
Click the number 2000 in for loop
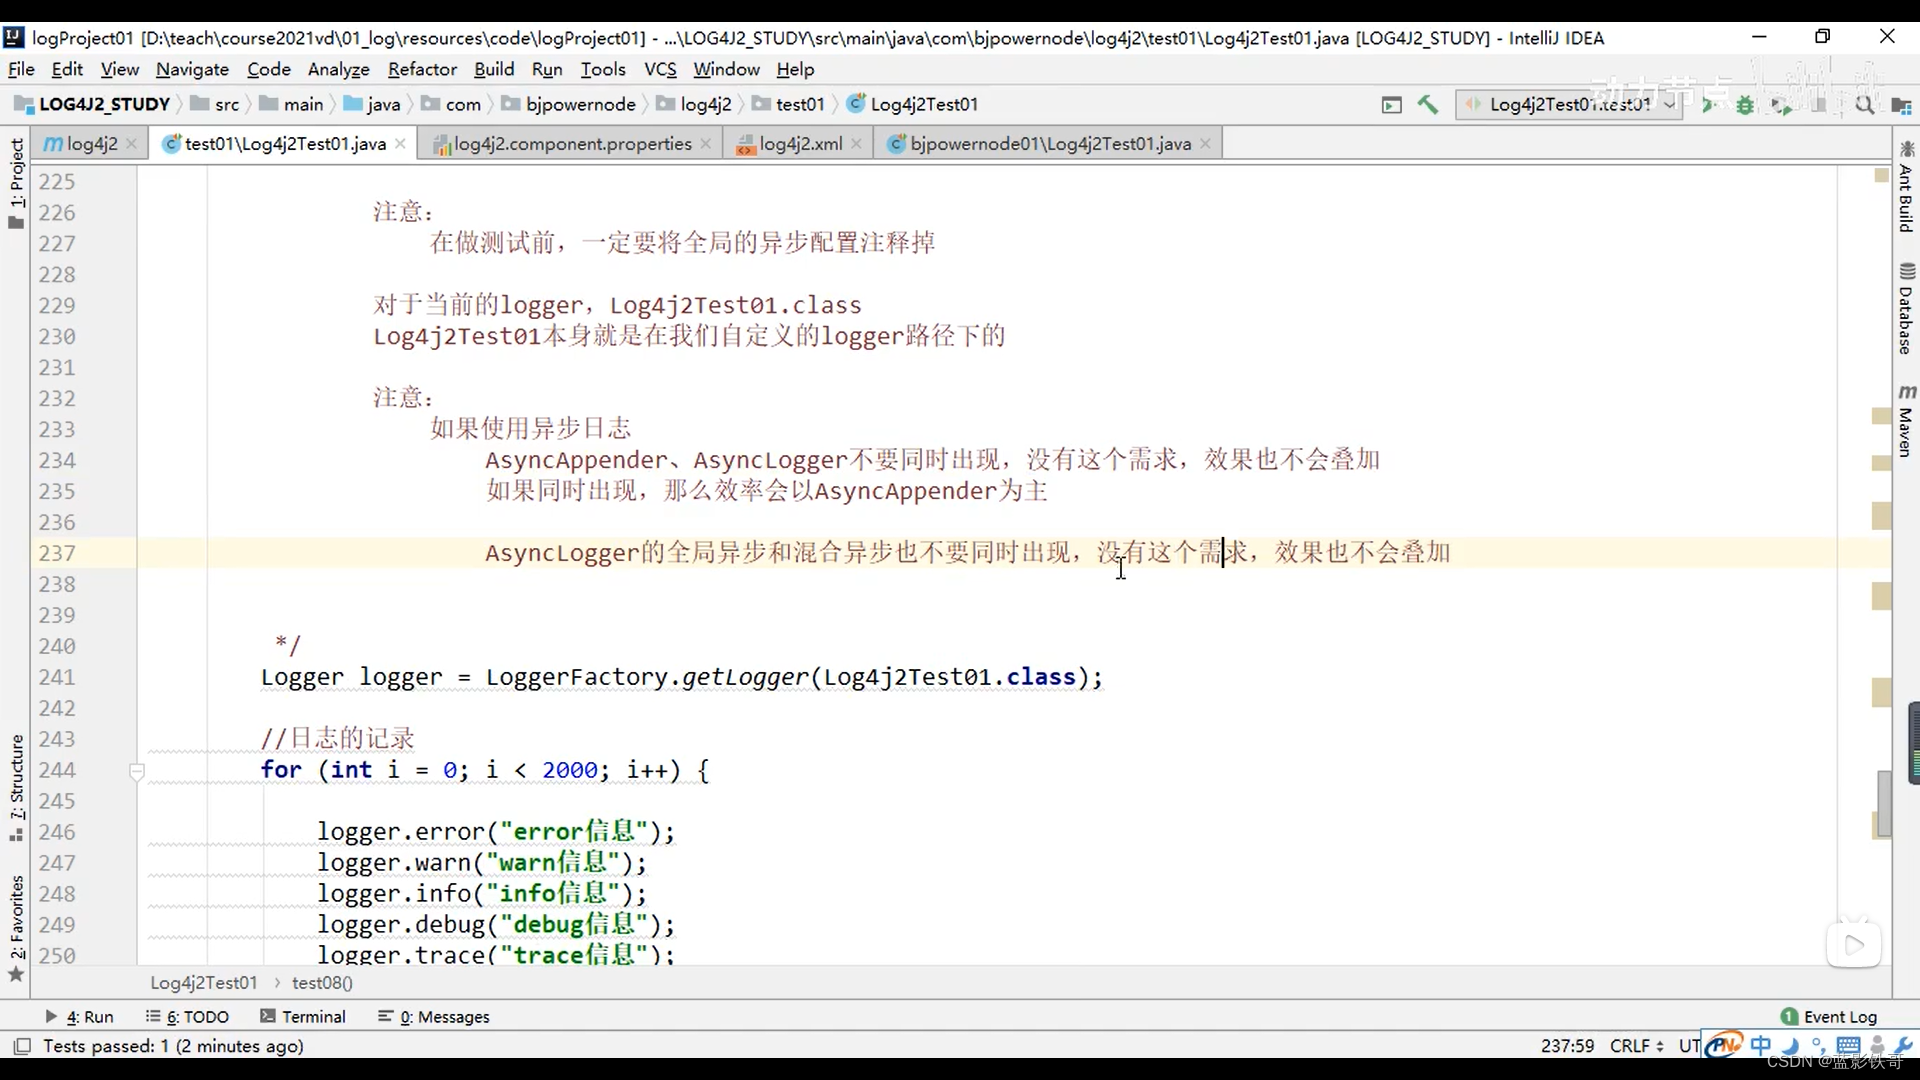coord(570,770)
